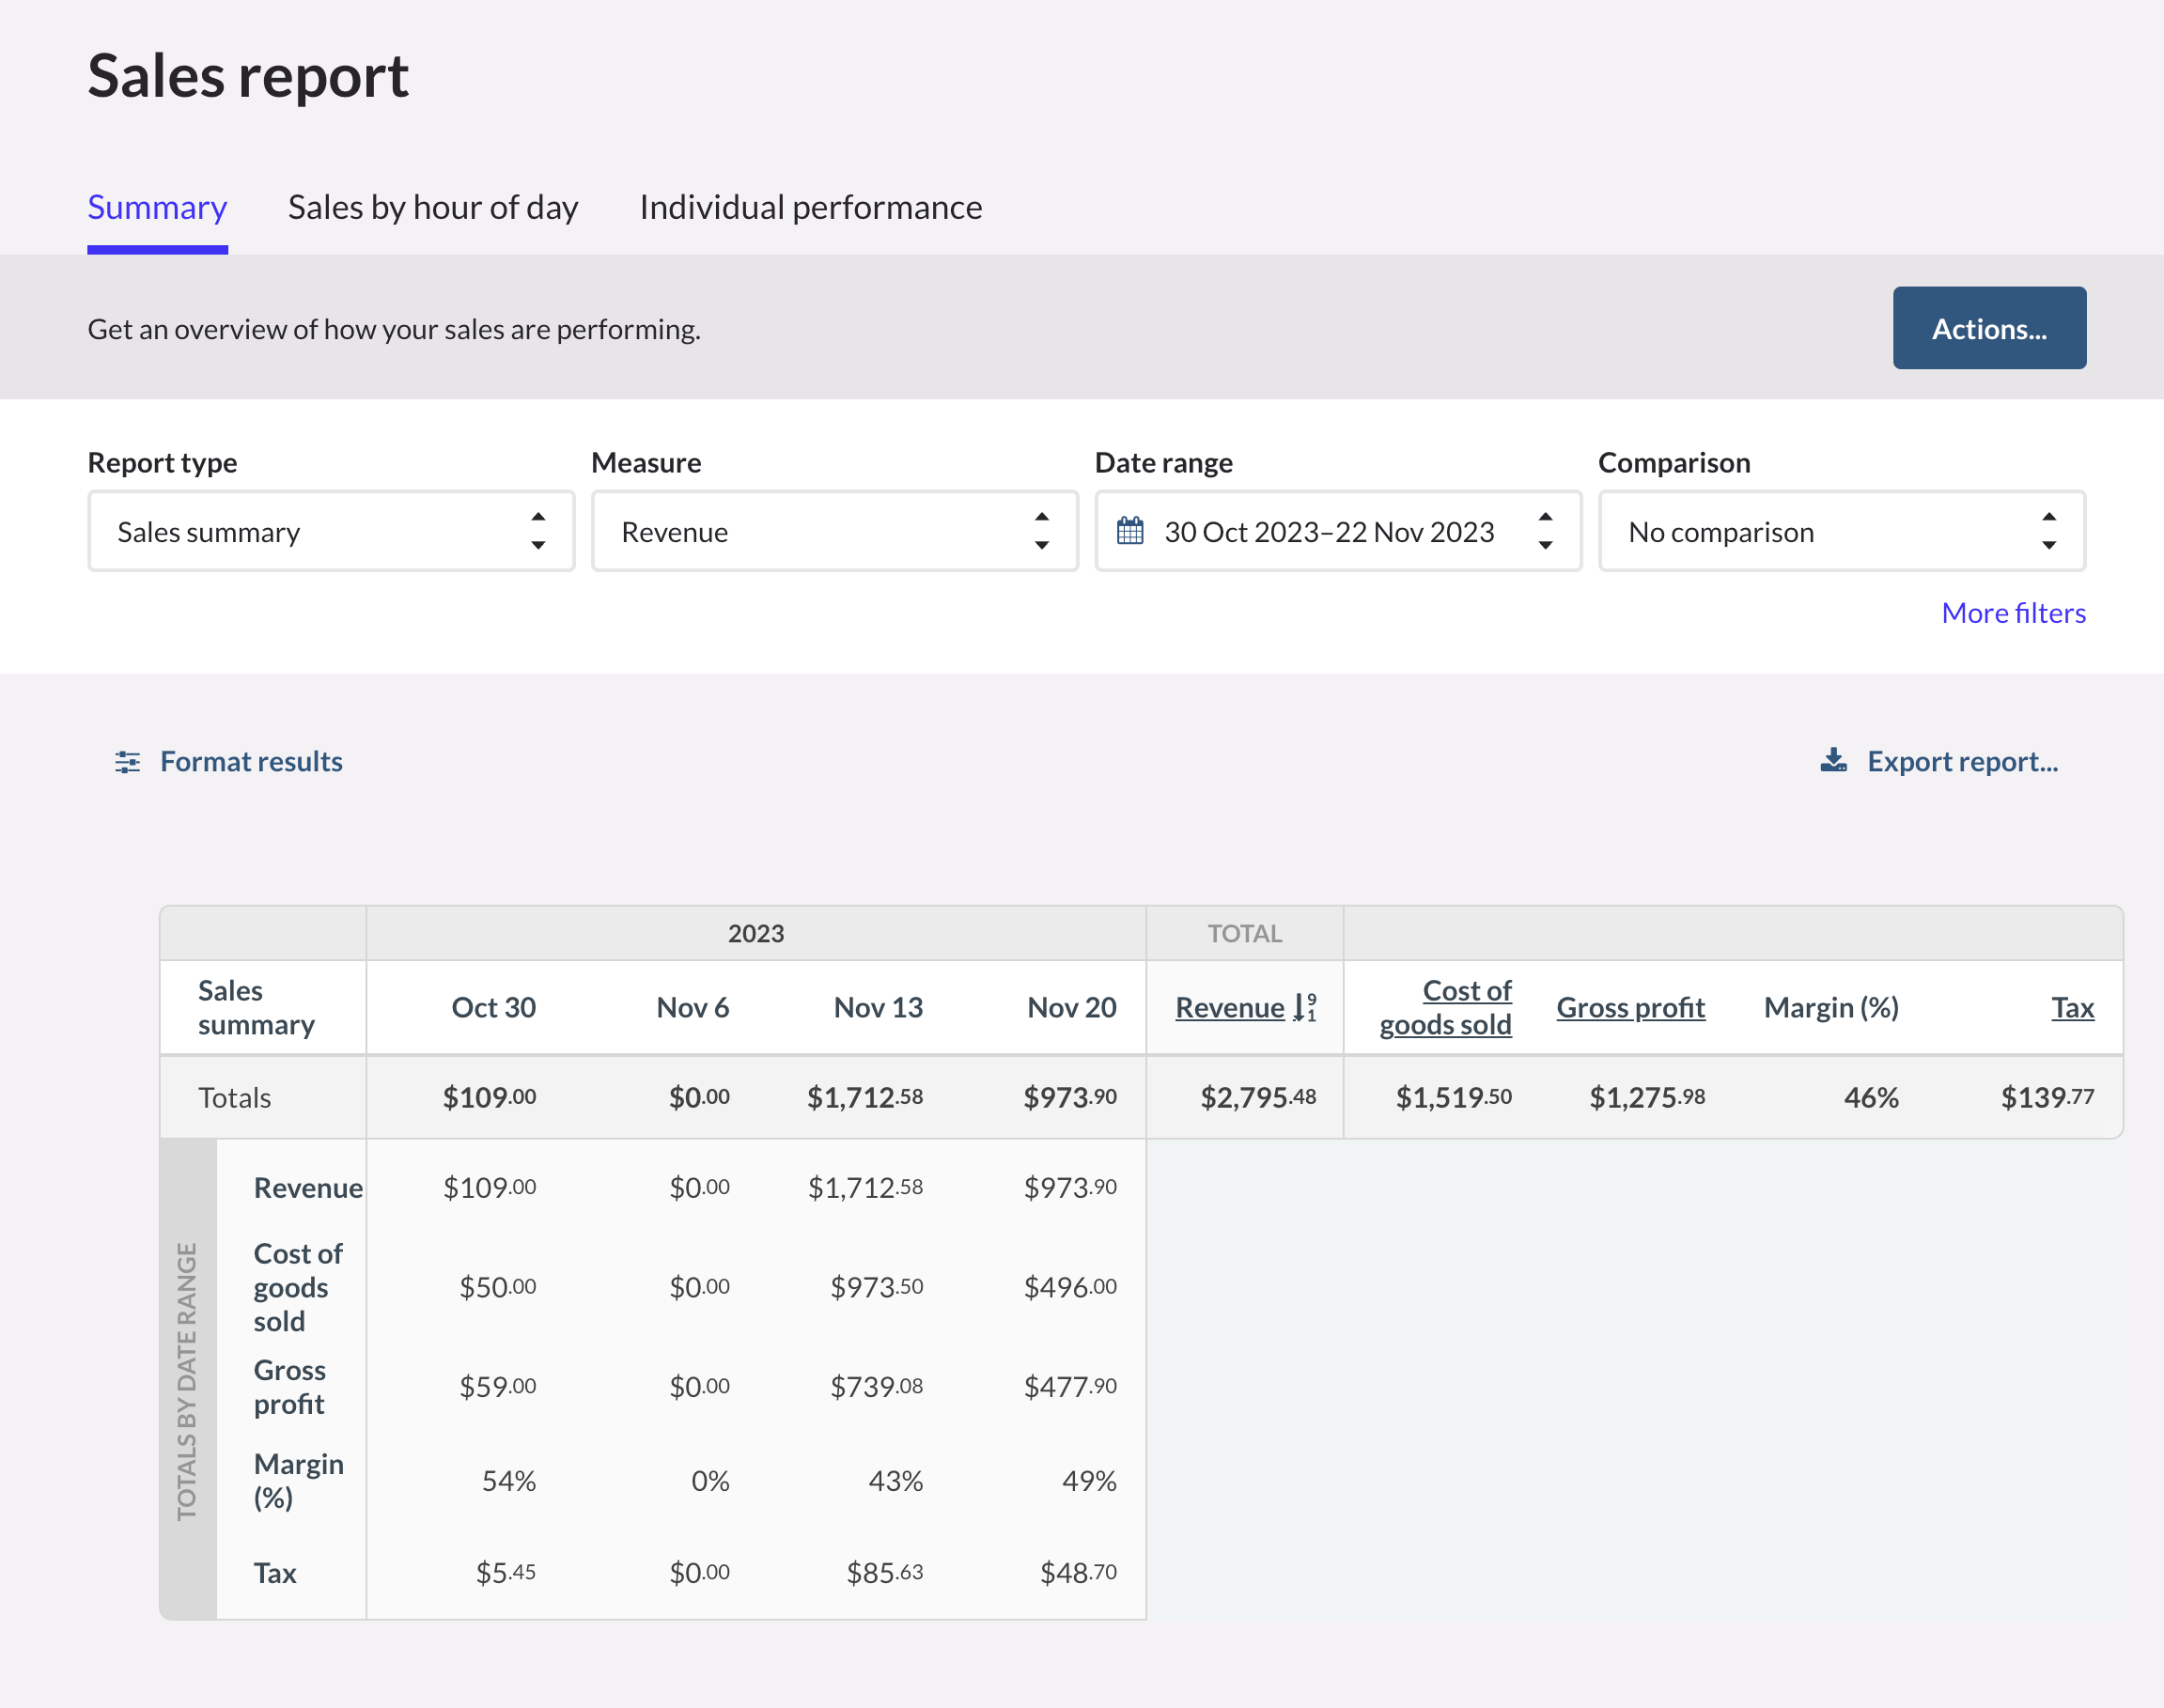The width and height of the screenshot is (2164, 1708).
Task: Click Export report... text link
Action: tap(1962, 762)
